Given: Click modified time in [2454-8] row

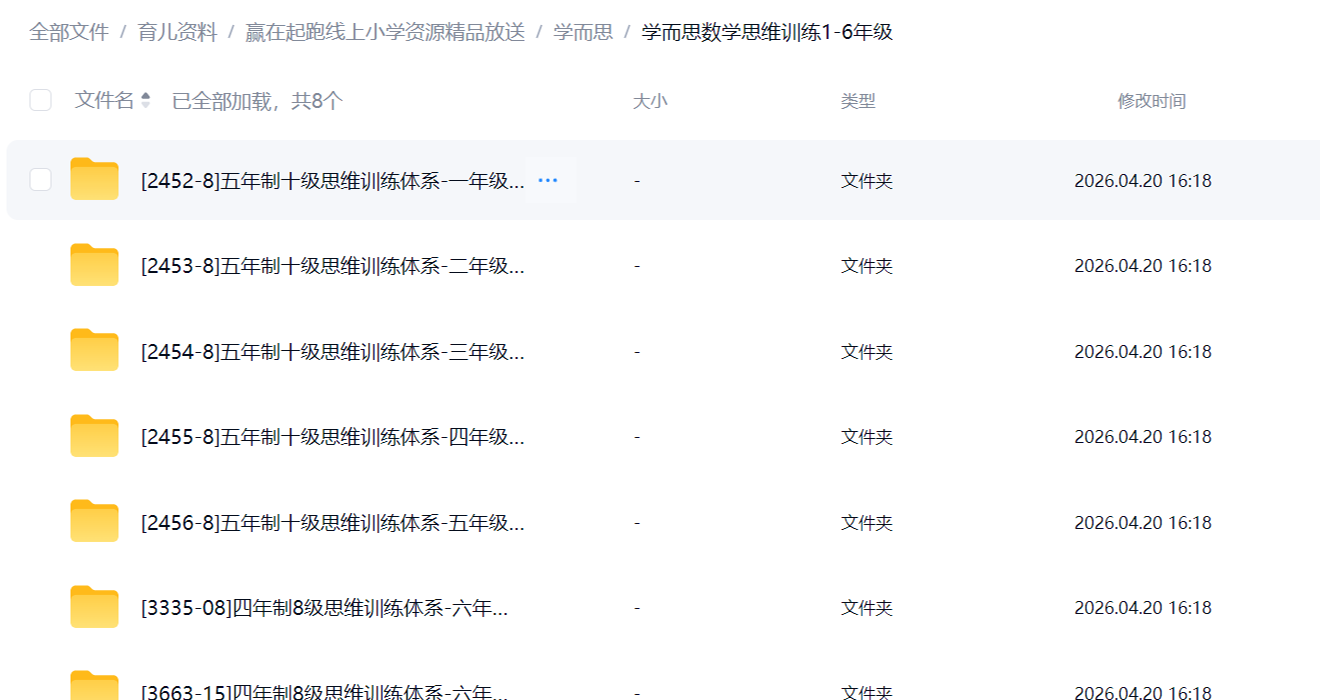Looking at the screenshot, I should (x=1143, y=352).
